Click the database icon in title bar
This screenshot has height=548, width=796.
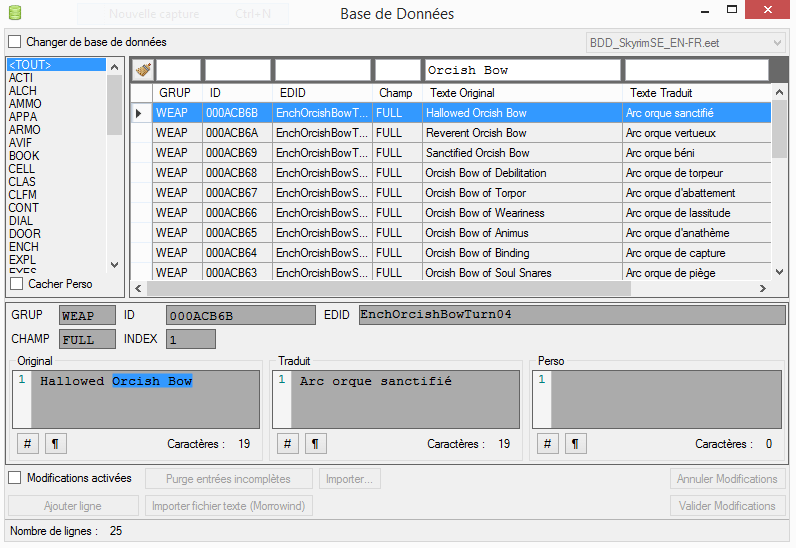tap(14, 13)
